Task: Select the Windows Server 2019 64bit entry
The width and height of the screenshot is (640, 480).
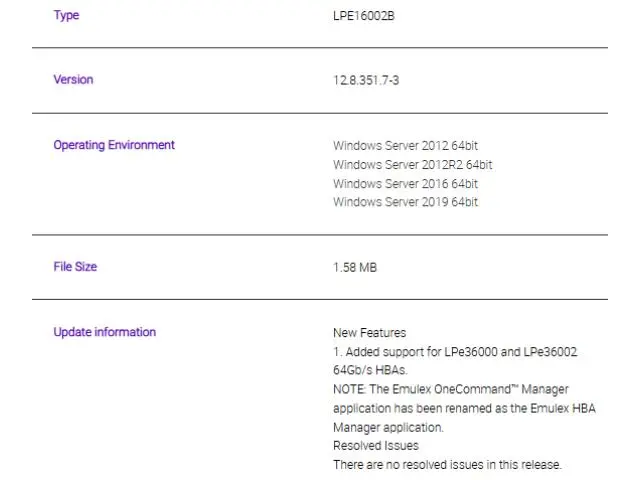Action: pos(405,202)
